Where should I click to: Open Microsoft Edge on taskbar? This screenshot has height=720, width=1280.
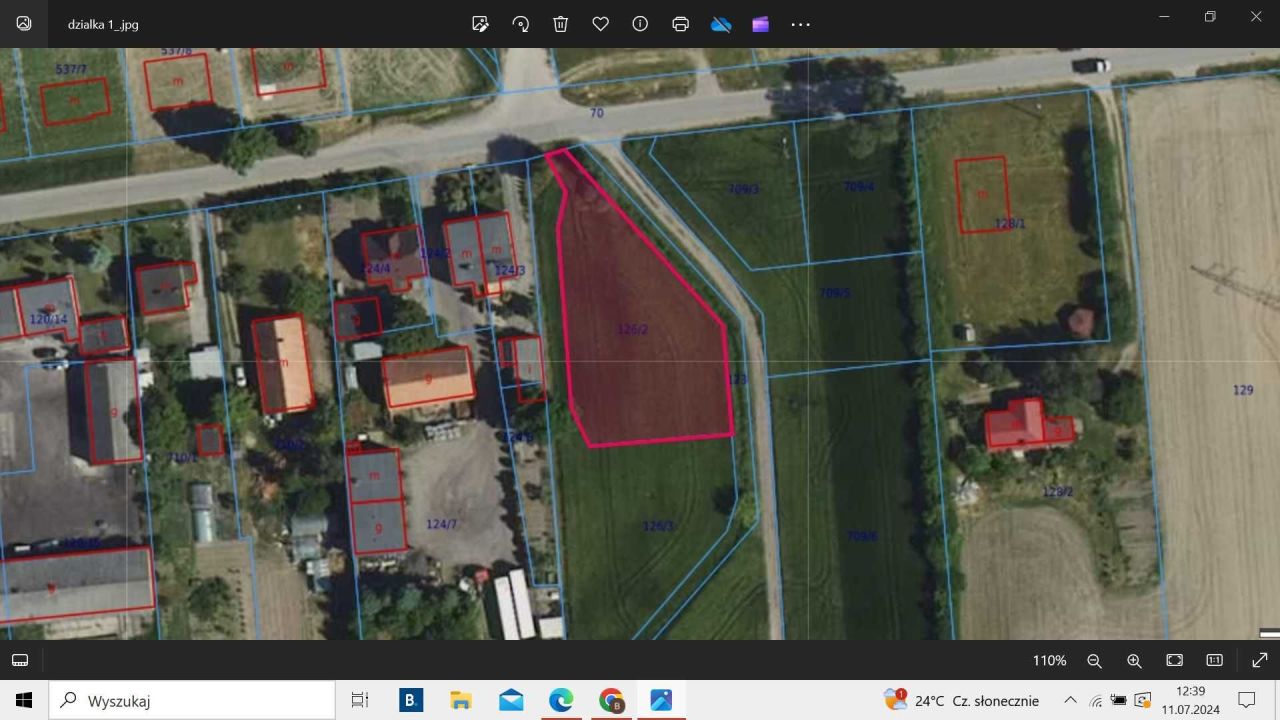[x=561, y=700]
